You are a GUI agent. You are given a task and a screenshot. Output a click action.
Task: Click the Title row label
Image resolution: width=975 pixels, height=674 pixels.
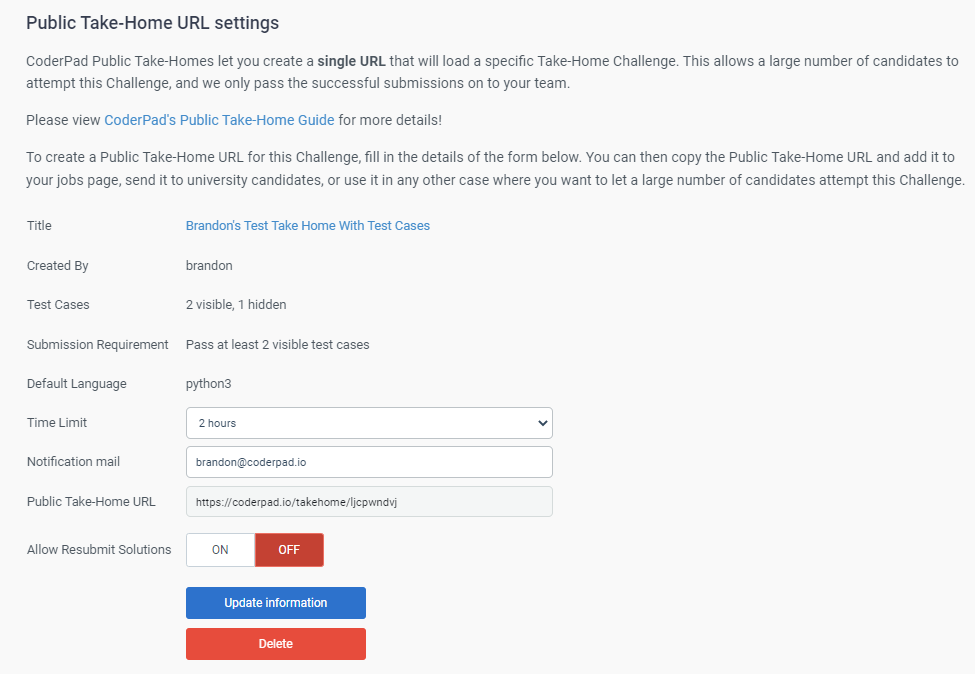point(38,225)
